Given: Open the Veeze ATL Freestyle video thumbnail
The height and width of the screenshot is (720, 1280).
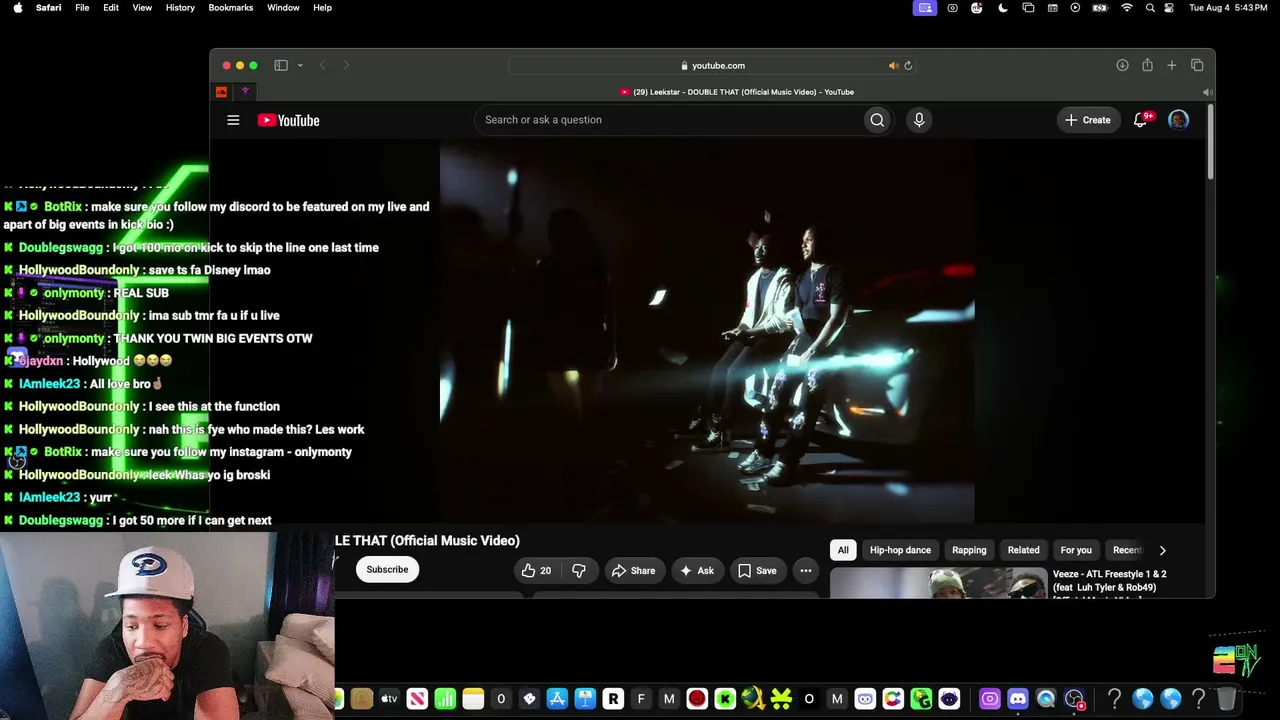Looking at the screenshot, I should click(938, 583).
